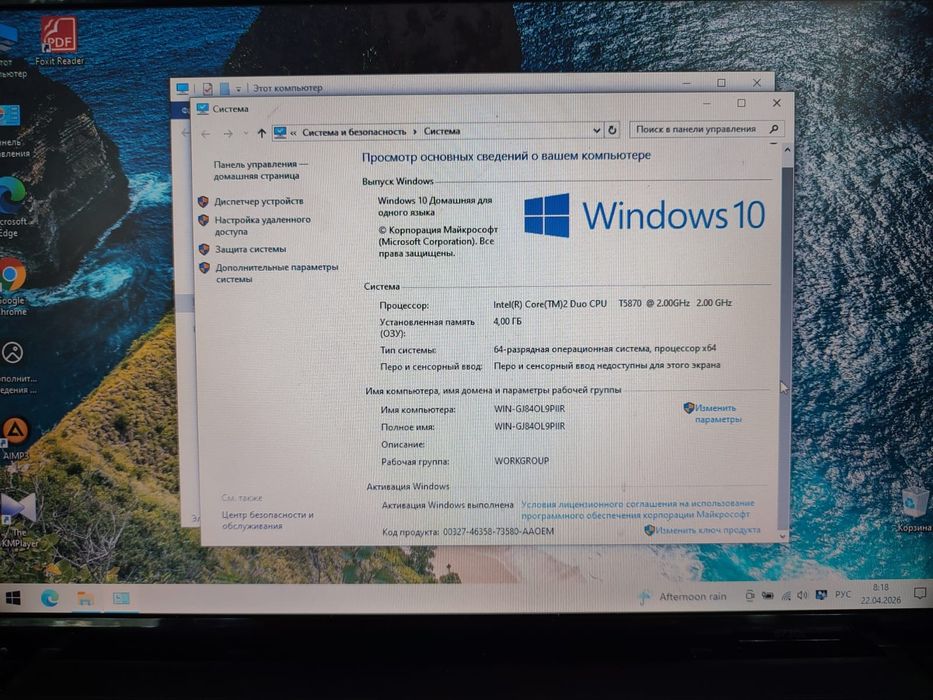Open Google Chrome desktop icon

pyautogui.click(x=12, y=286)
